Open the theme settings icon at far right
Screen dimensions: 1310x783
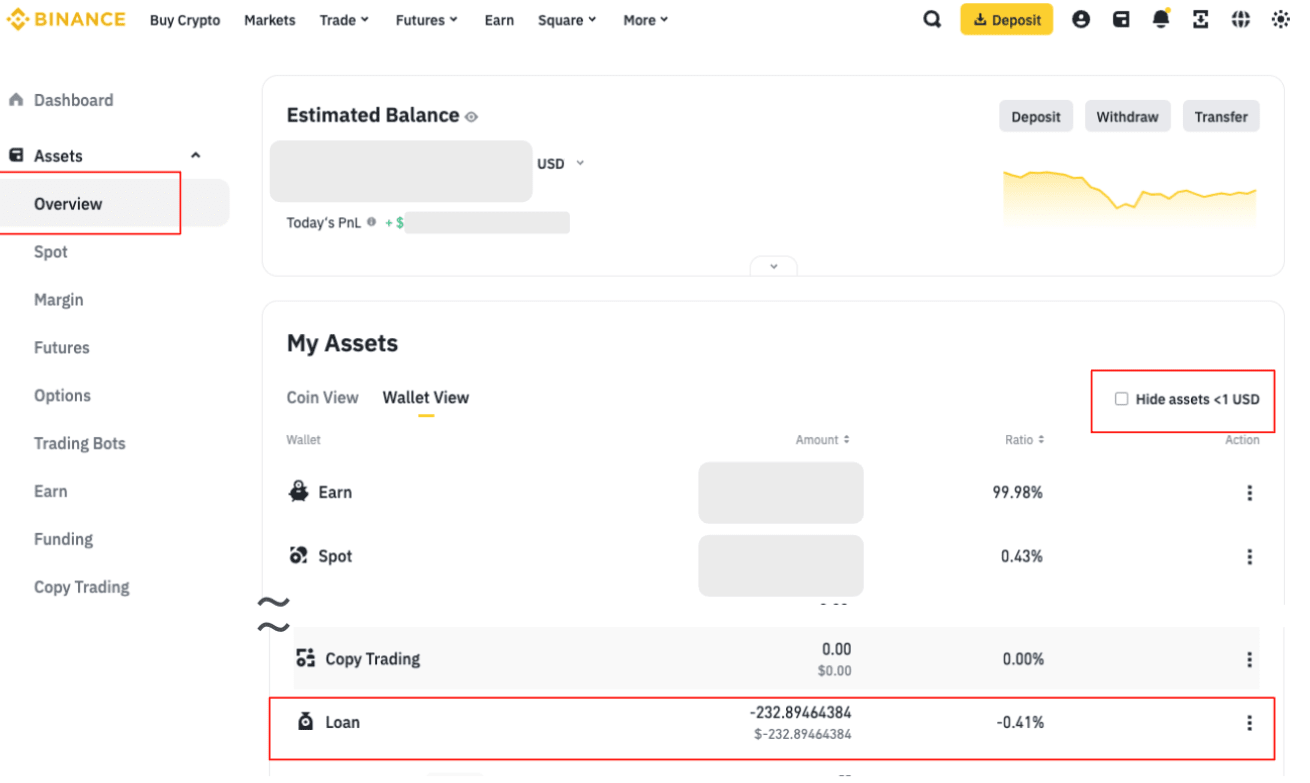pos(1280,19)
